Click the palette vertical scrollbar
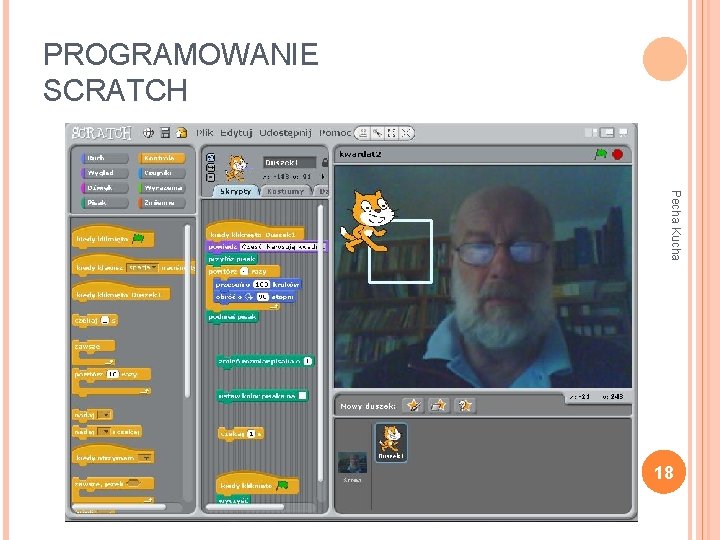Screen dimensions: 720x540 [187, 310]
